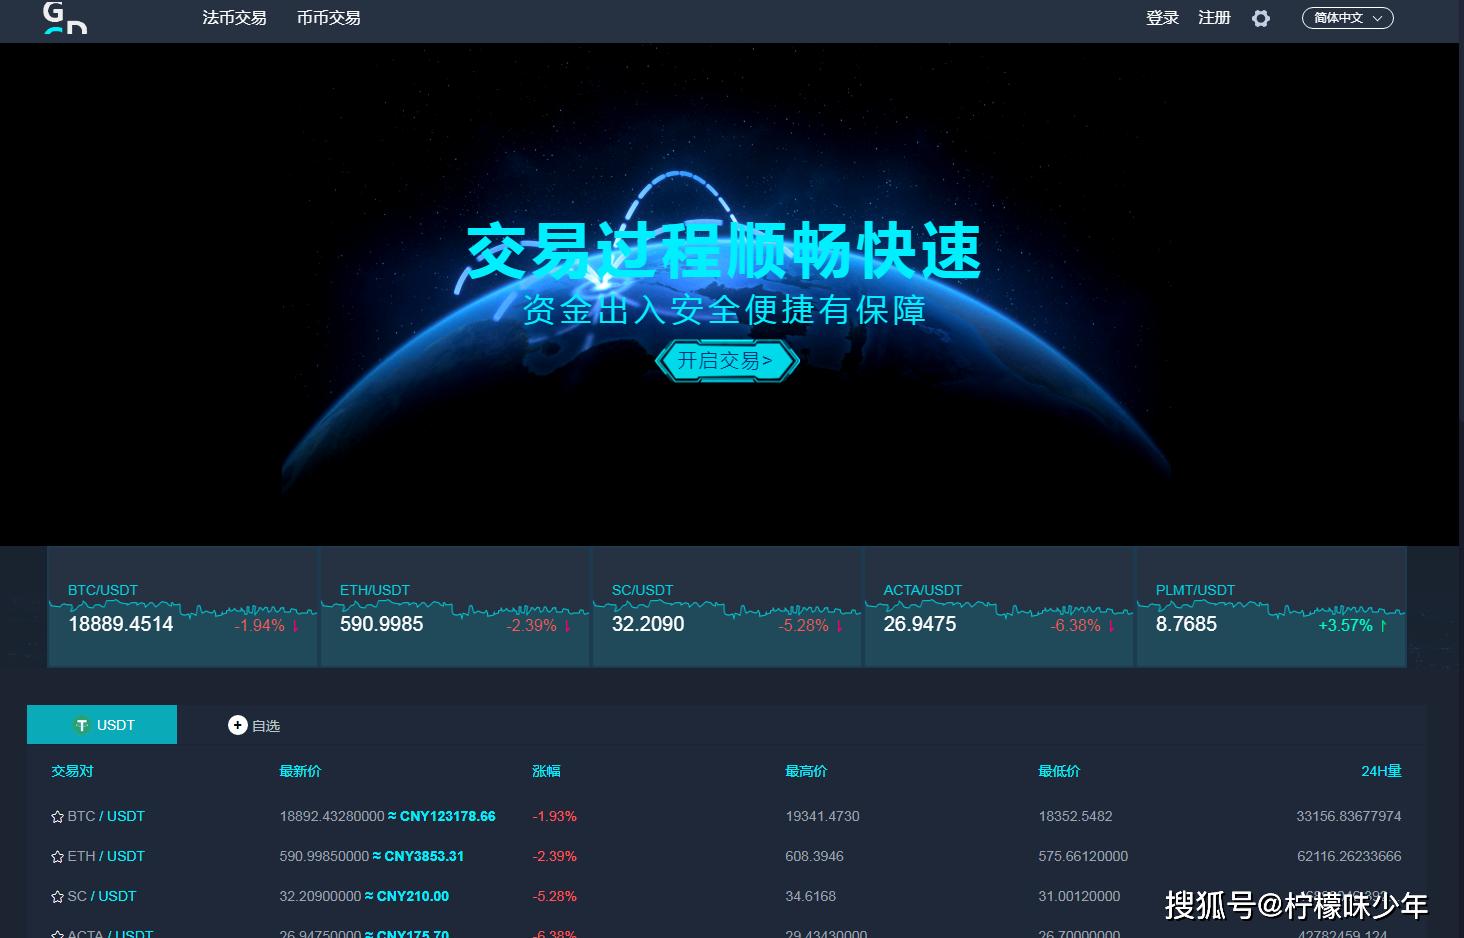The width and height of the screenshot is (1464, 938).
Task: Click the ETH/USDT market chart card
Action: (455, 606)
